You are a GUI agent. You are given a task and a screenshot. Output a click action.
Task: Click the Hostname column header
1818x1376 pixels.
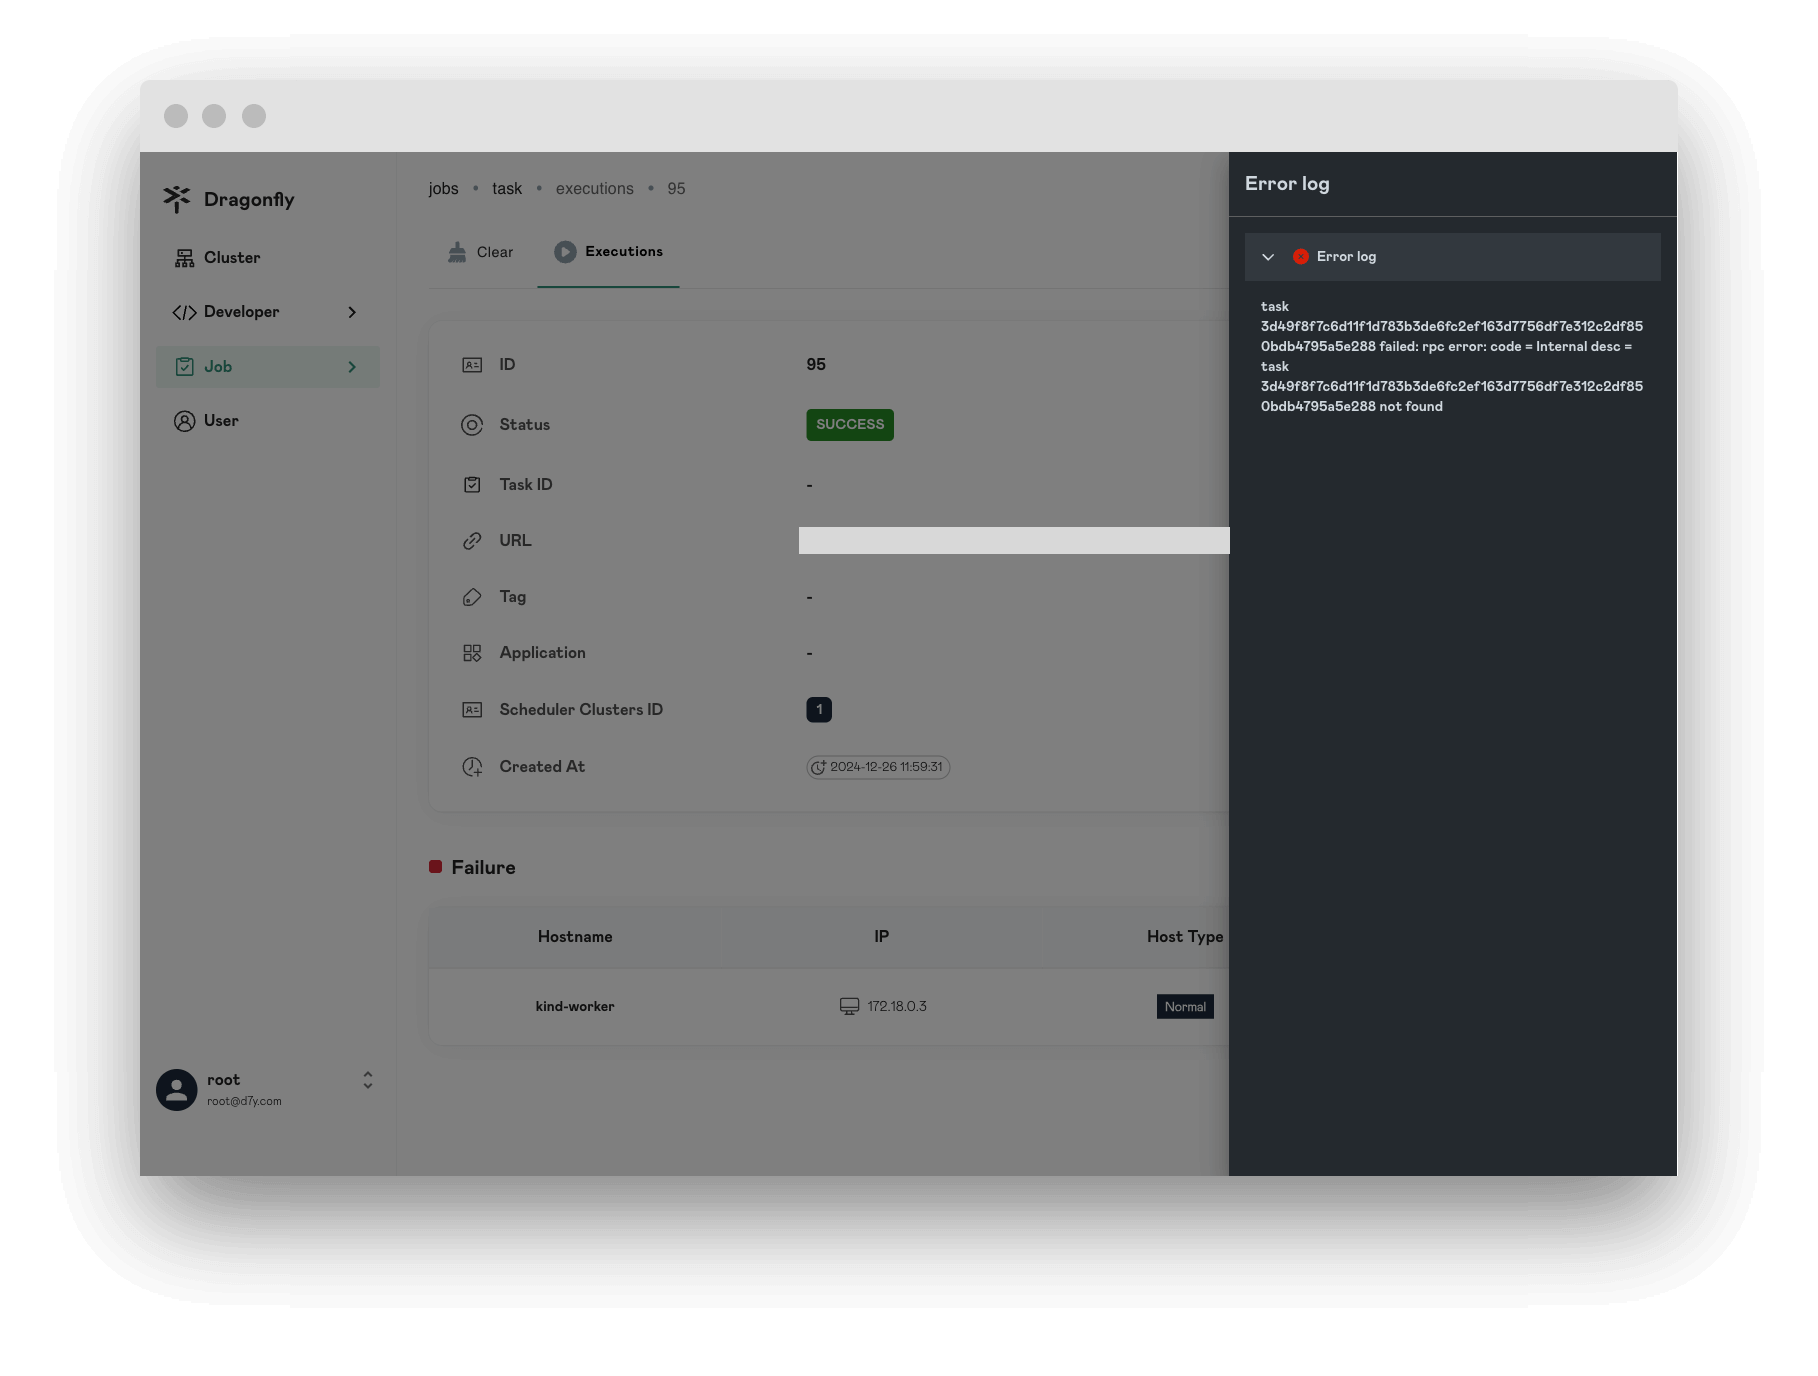pyautogui.click(x=575, y=937)
